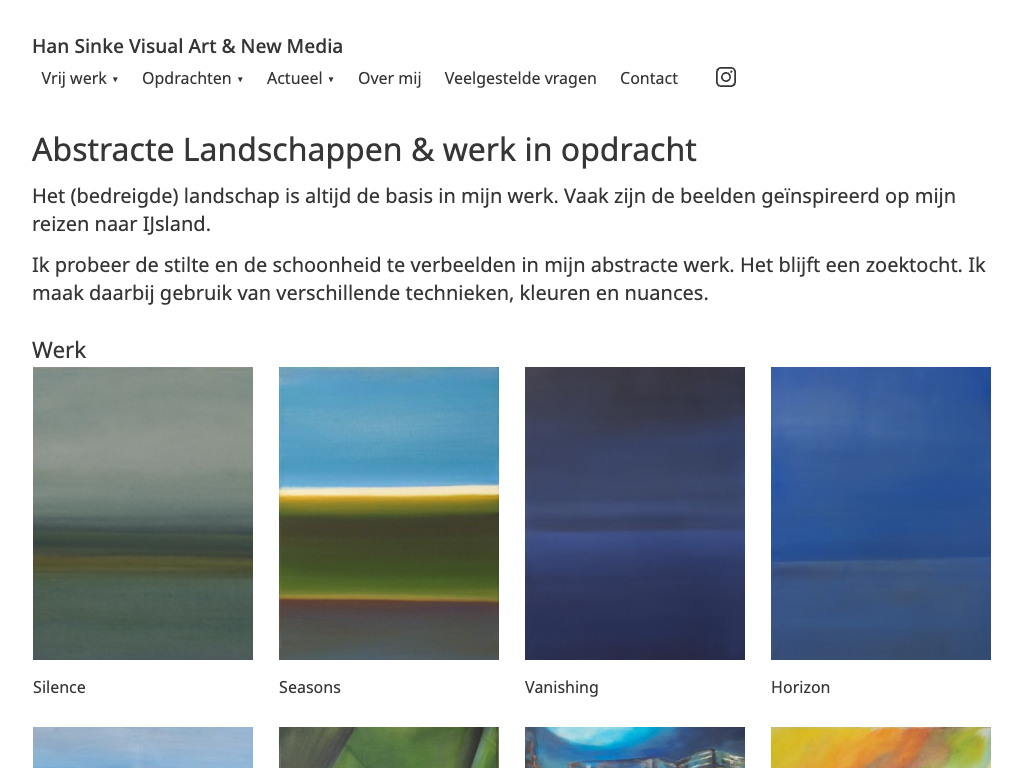Open the yellow-orange painting in second row
1024x768 pixels.
881,748
